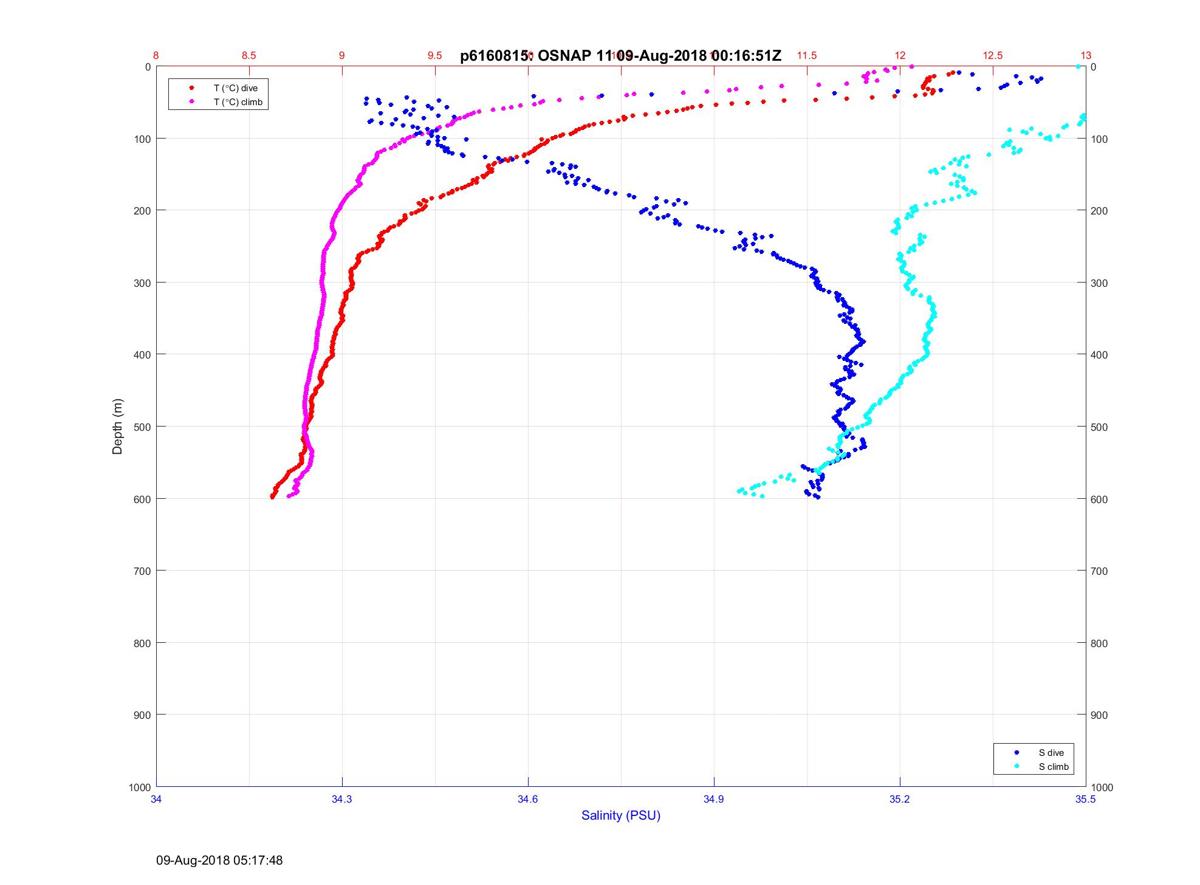Click salinity tick label 34.6
Viewport: 1200px width, 885px height.
point(528,799)
